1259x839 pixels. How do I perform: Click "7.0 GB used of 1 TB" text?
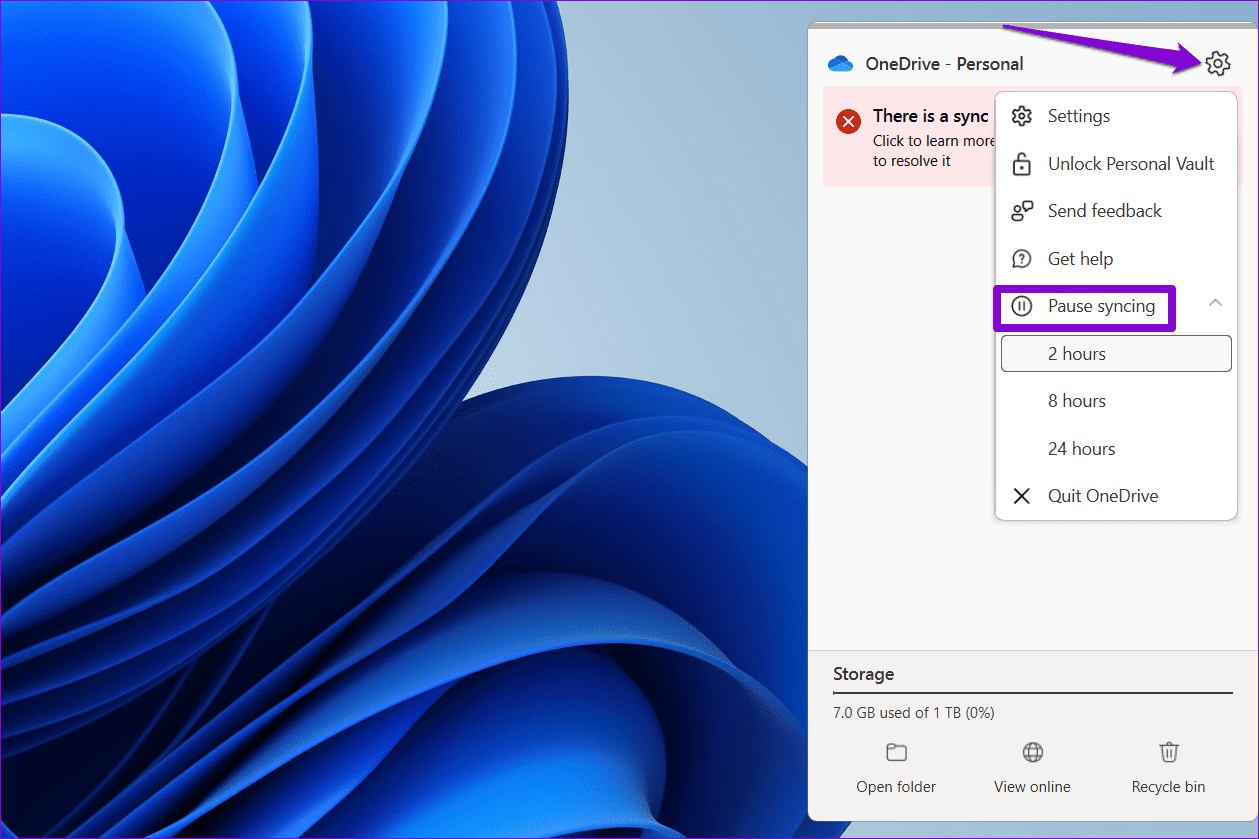(900, 713)
